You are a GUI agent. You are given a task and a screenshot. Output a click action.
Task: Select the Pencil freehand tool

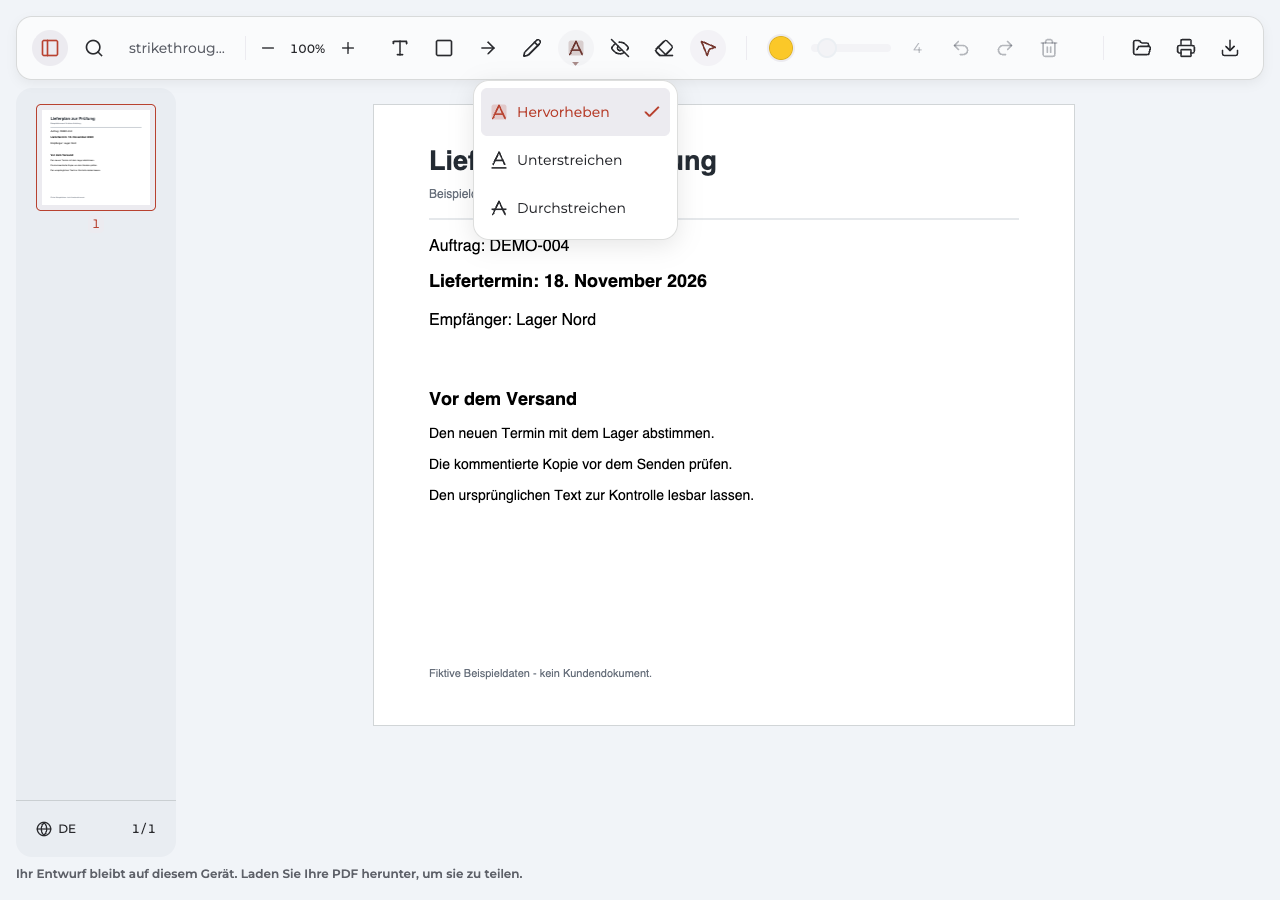532,48
